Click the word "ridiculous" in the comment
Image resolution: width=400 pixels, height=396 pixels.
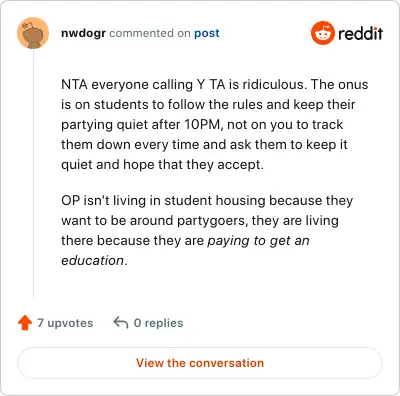(x=273, y=84)
